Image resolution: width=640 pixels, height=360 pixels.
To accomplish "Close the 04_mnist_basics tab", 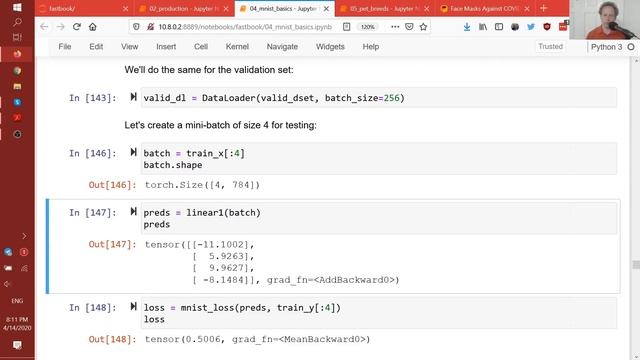I will coord(326,9).
